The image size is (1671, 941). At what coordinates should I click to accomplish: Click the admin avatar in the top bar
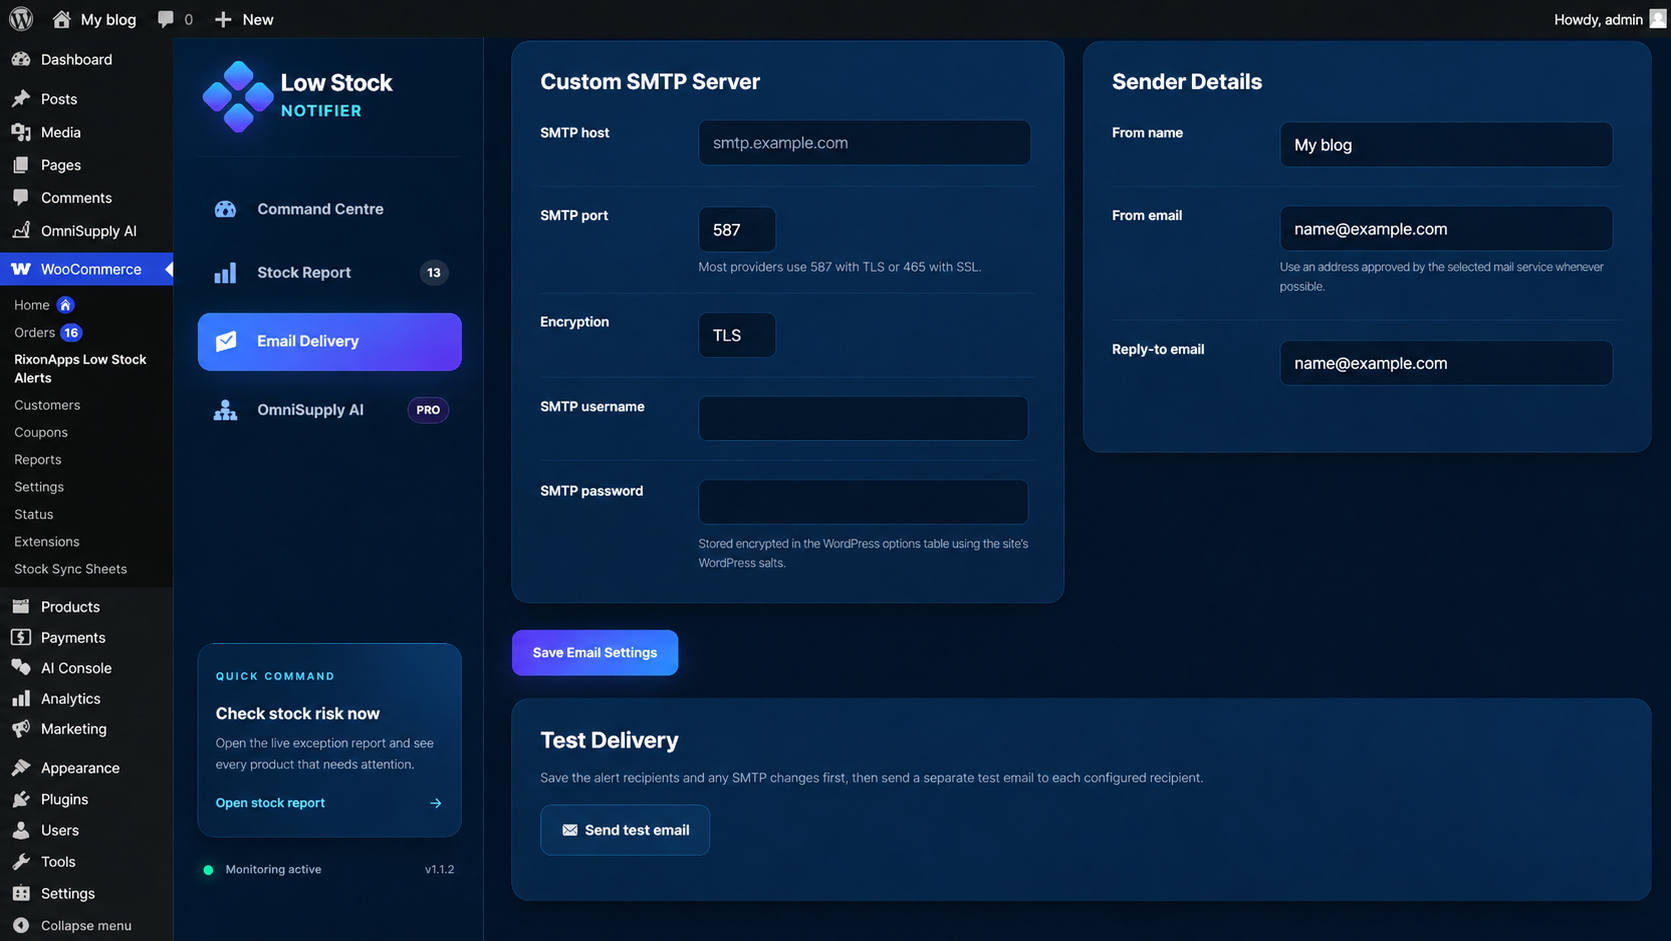(x=1658, y=19)
